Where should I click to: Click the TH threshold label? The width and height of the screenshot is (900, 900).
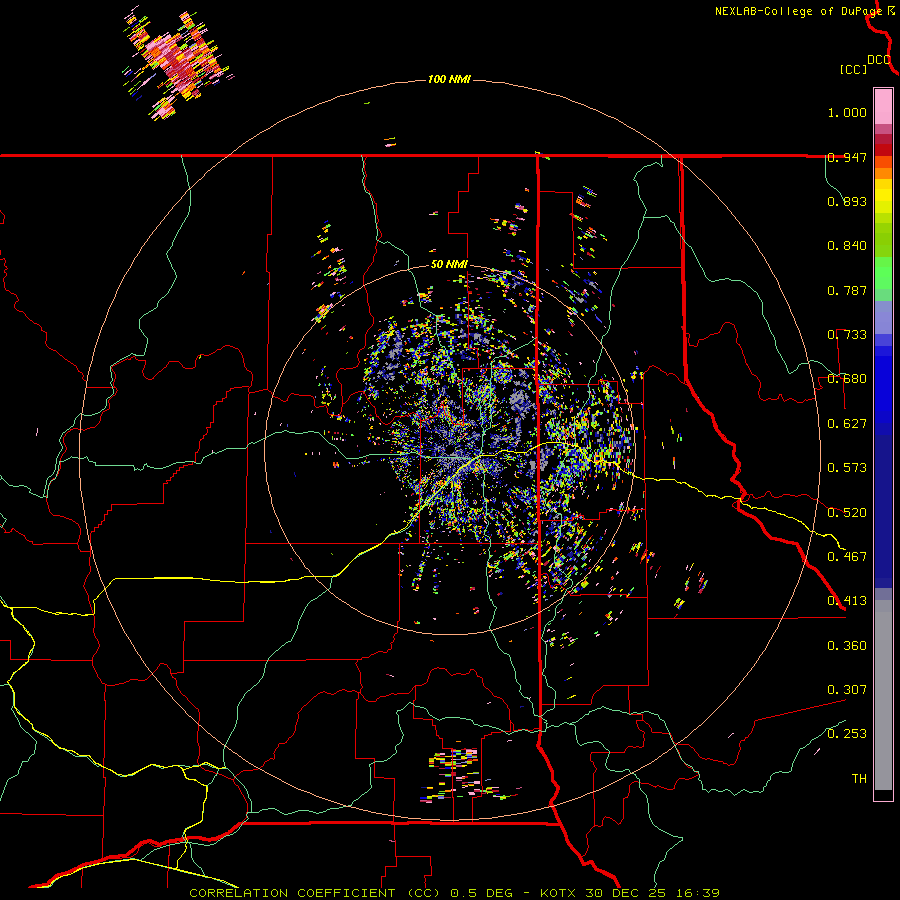[859, 779]
